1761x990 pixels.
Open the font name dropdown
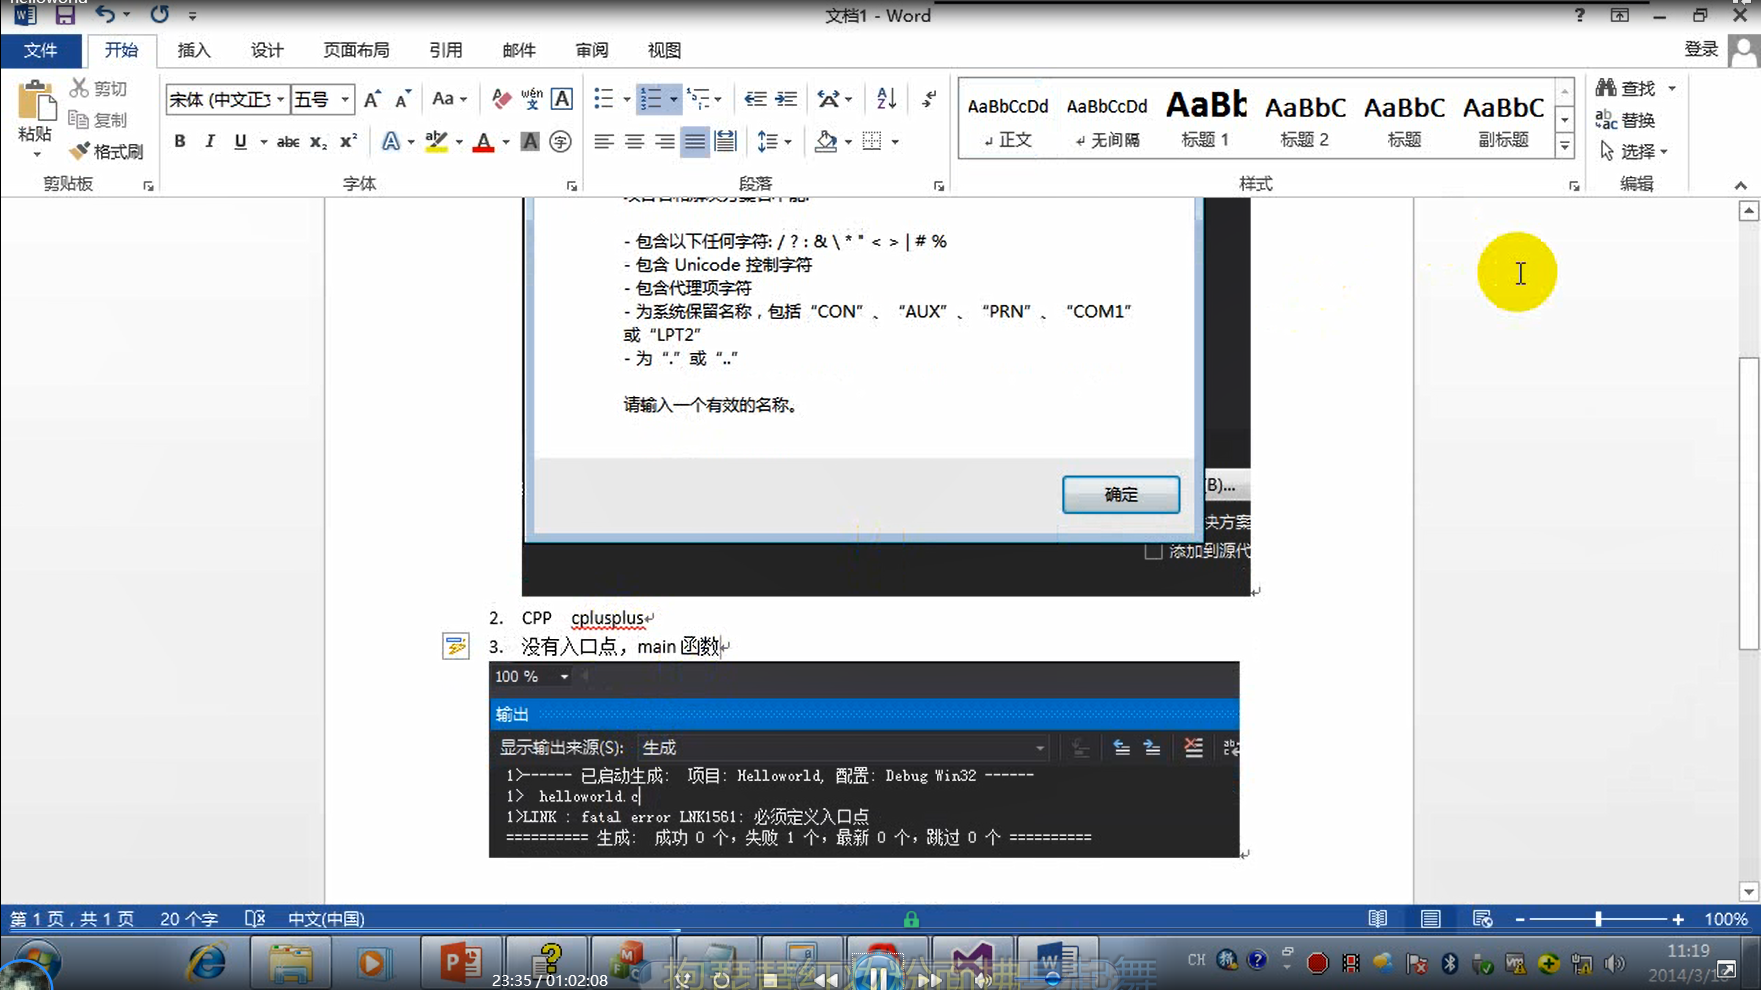tap(283, 99)
